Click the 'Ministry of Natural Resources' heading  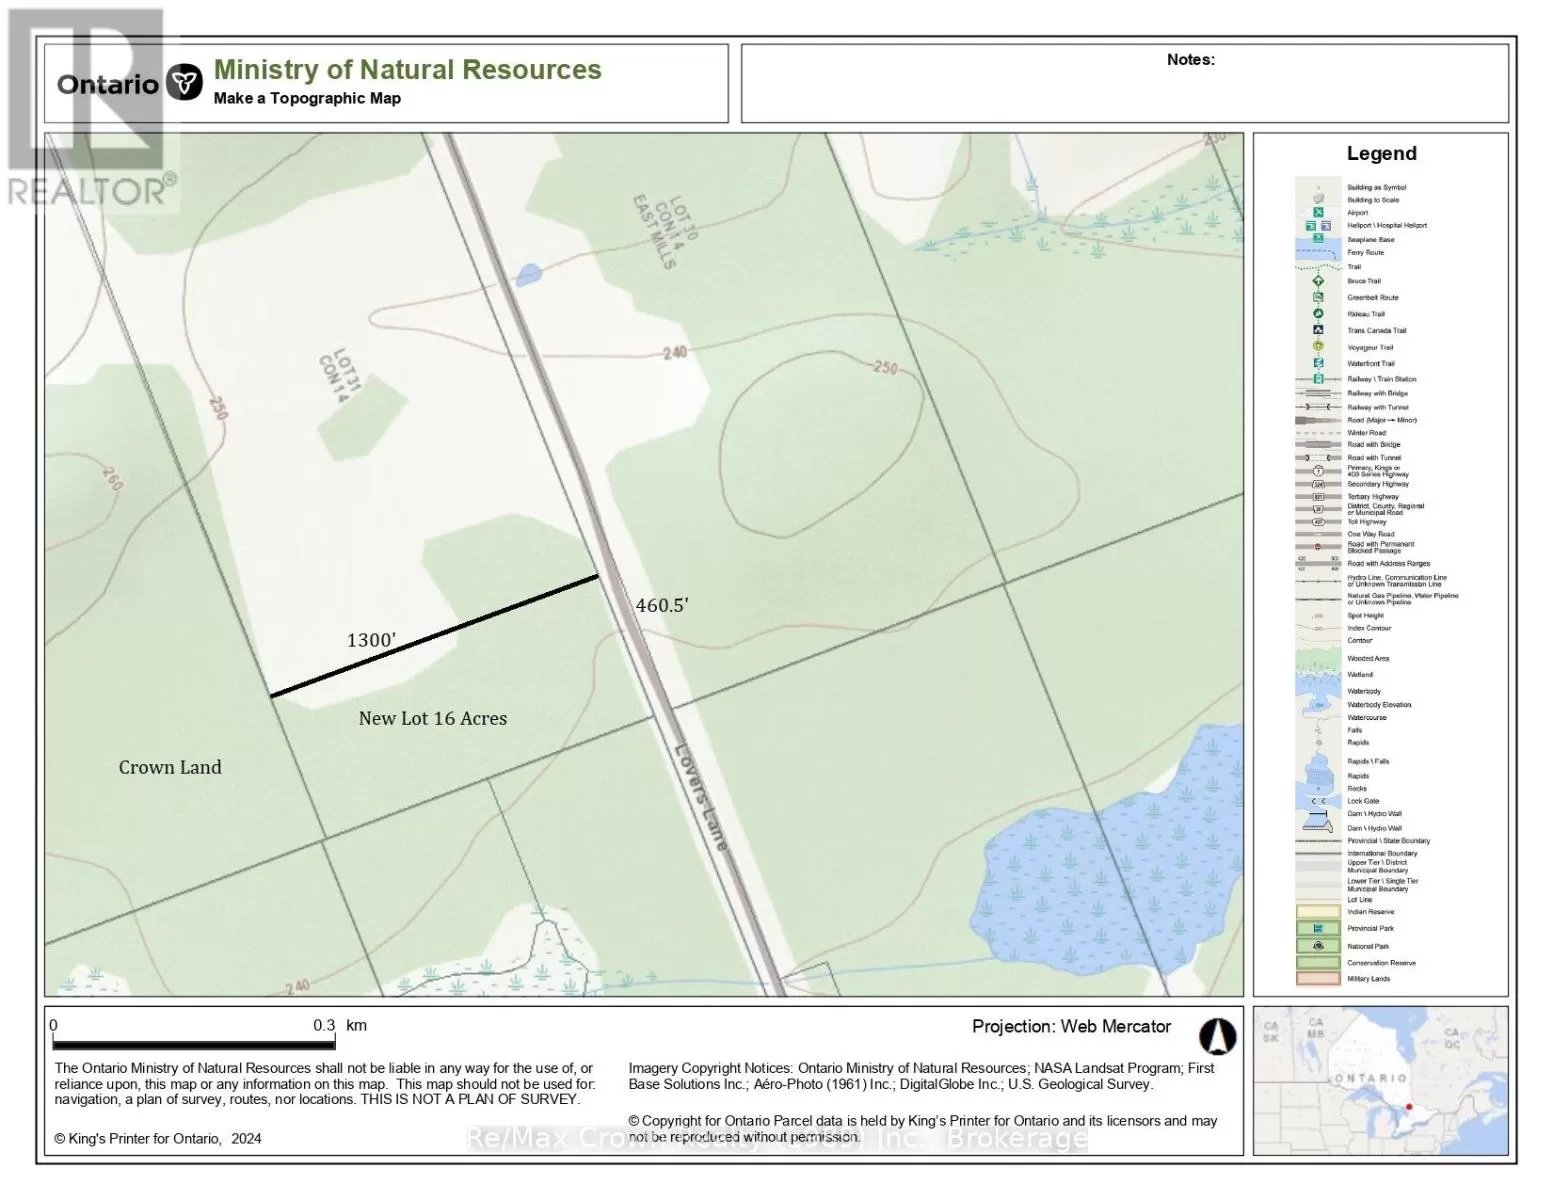(x=407, y=70)
